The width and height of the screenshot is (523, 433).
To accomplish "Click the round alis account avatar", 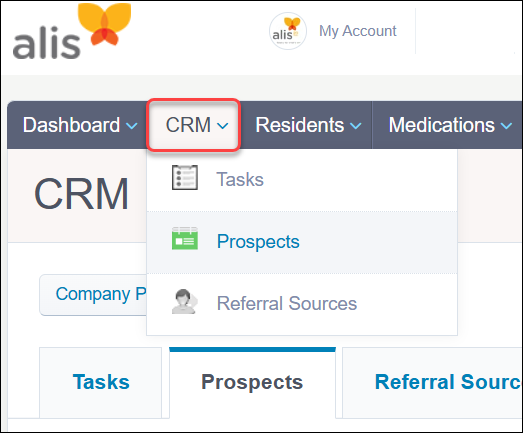I will tap(288, 31).
